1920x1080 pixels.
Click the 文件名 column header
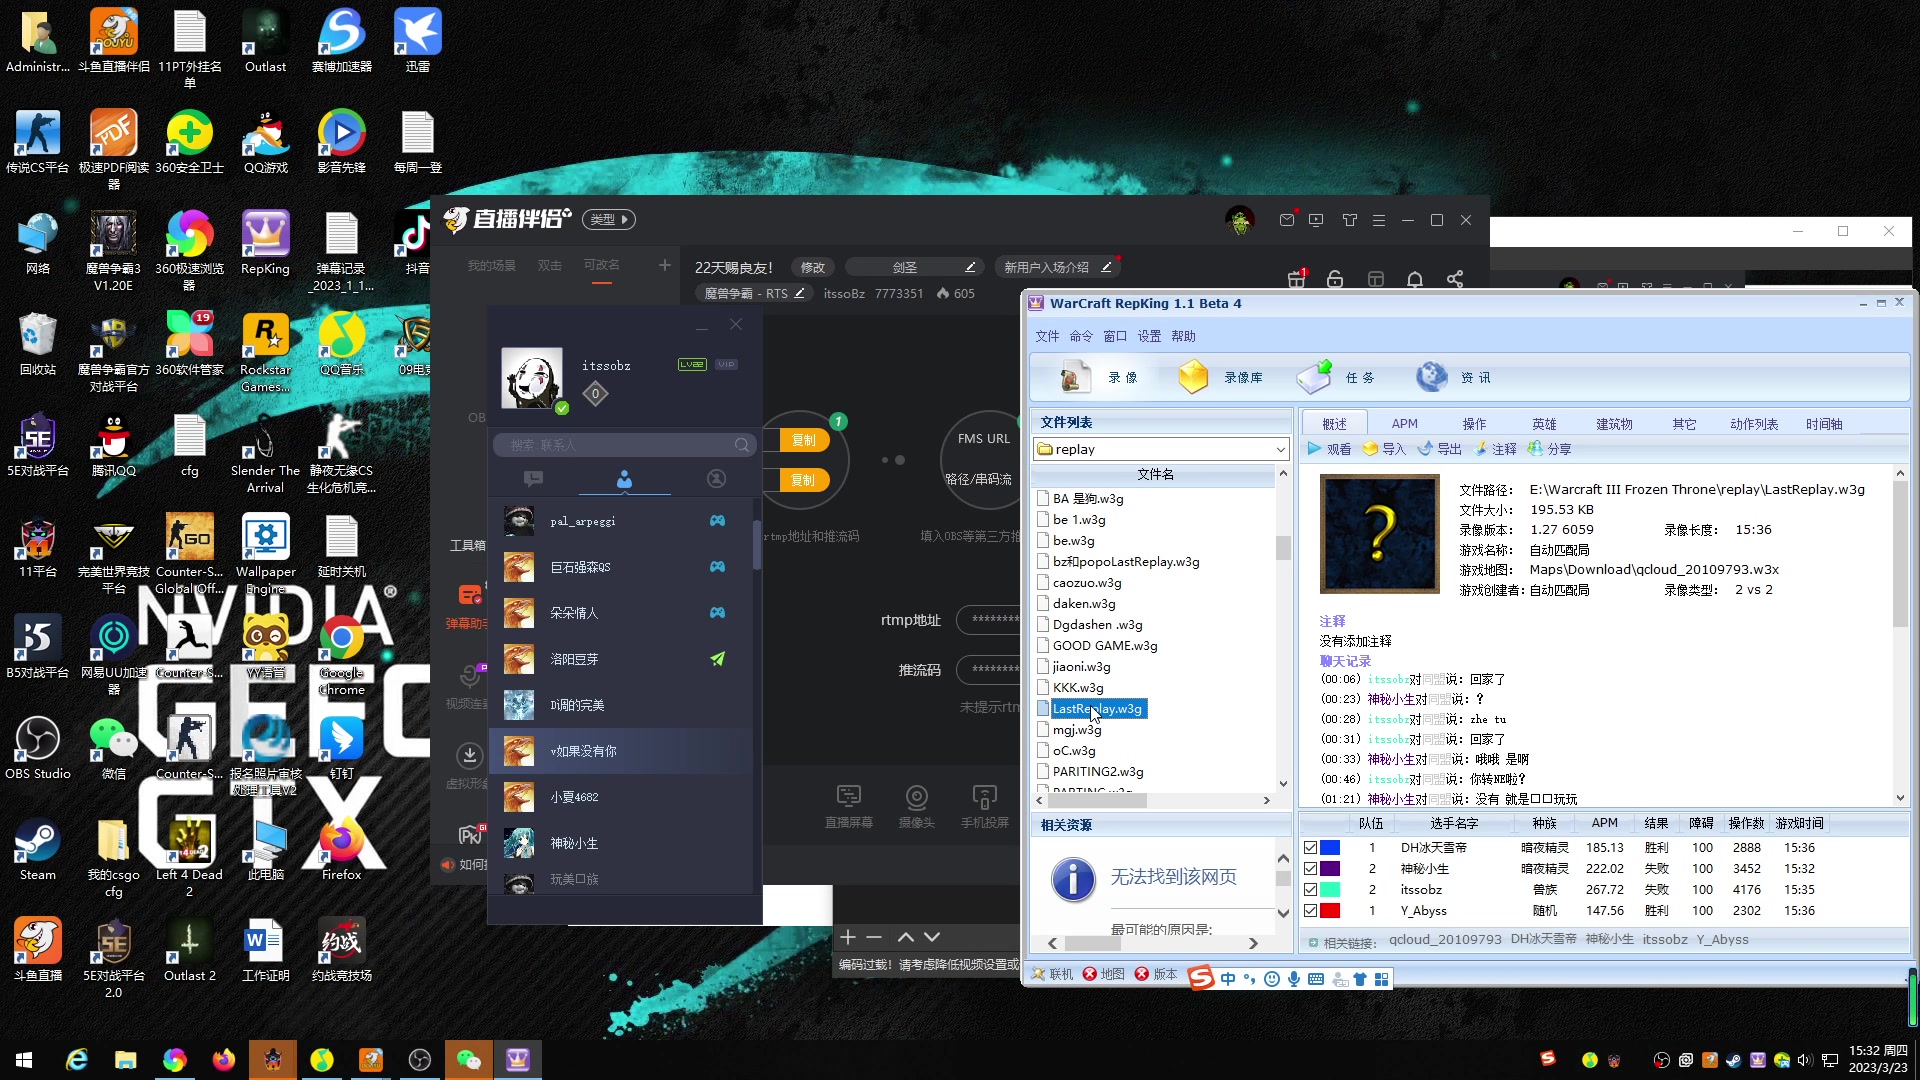pyautogui.click(x=1155, y=474)
